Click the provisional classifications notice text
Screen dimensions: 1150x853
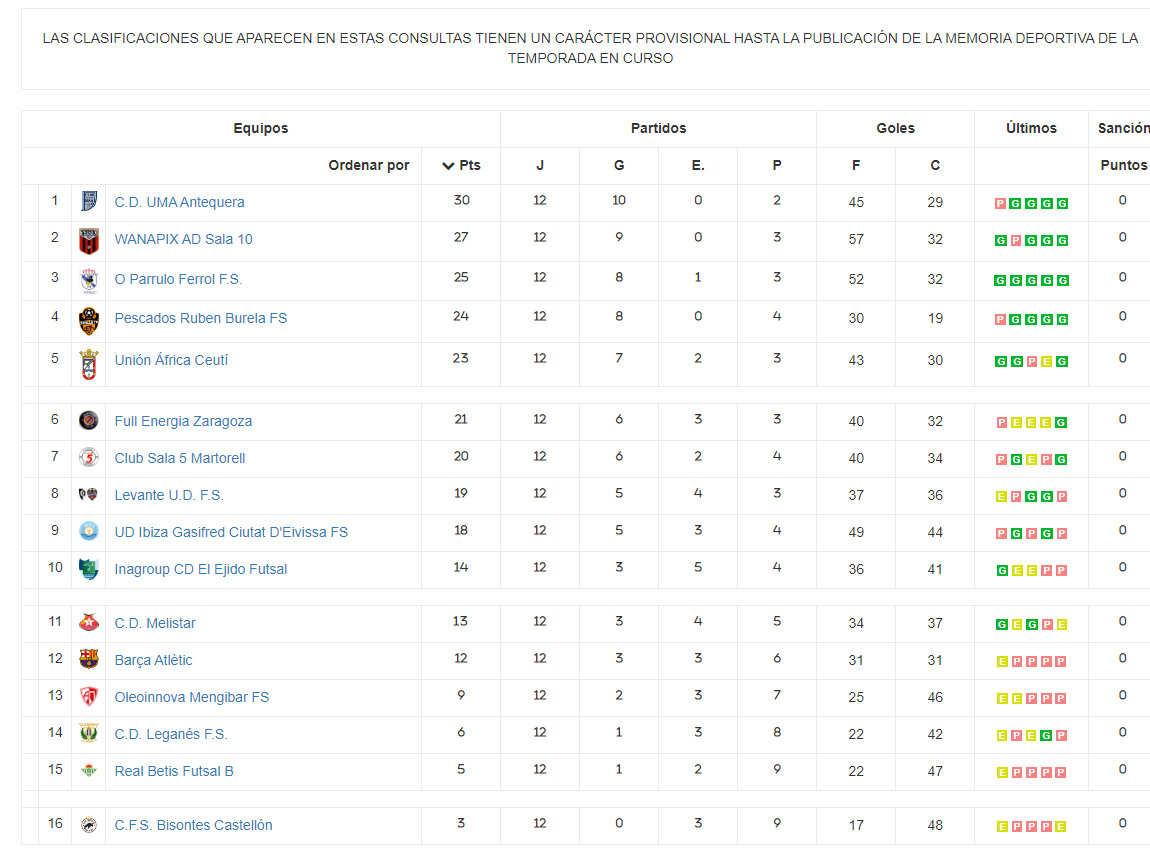(x=590, y=48)
